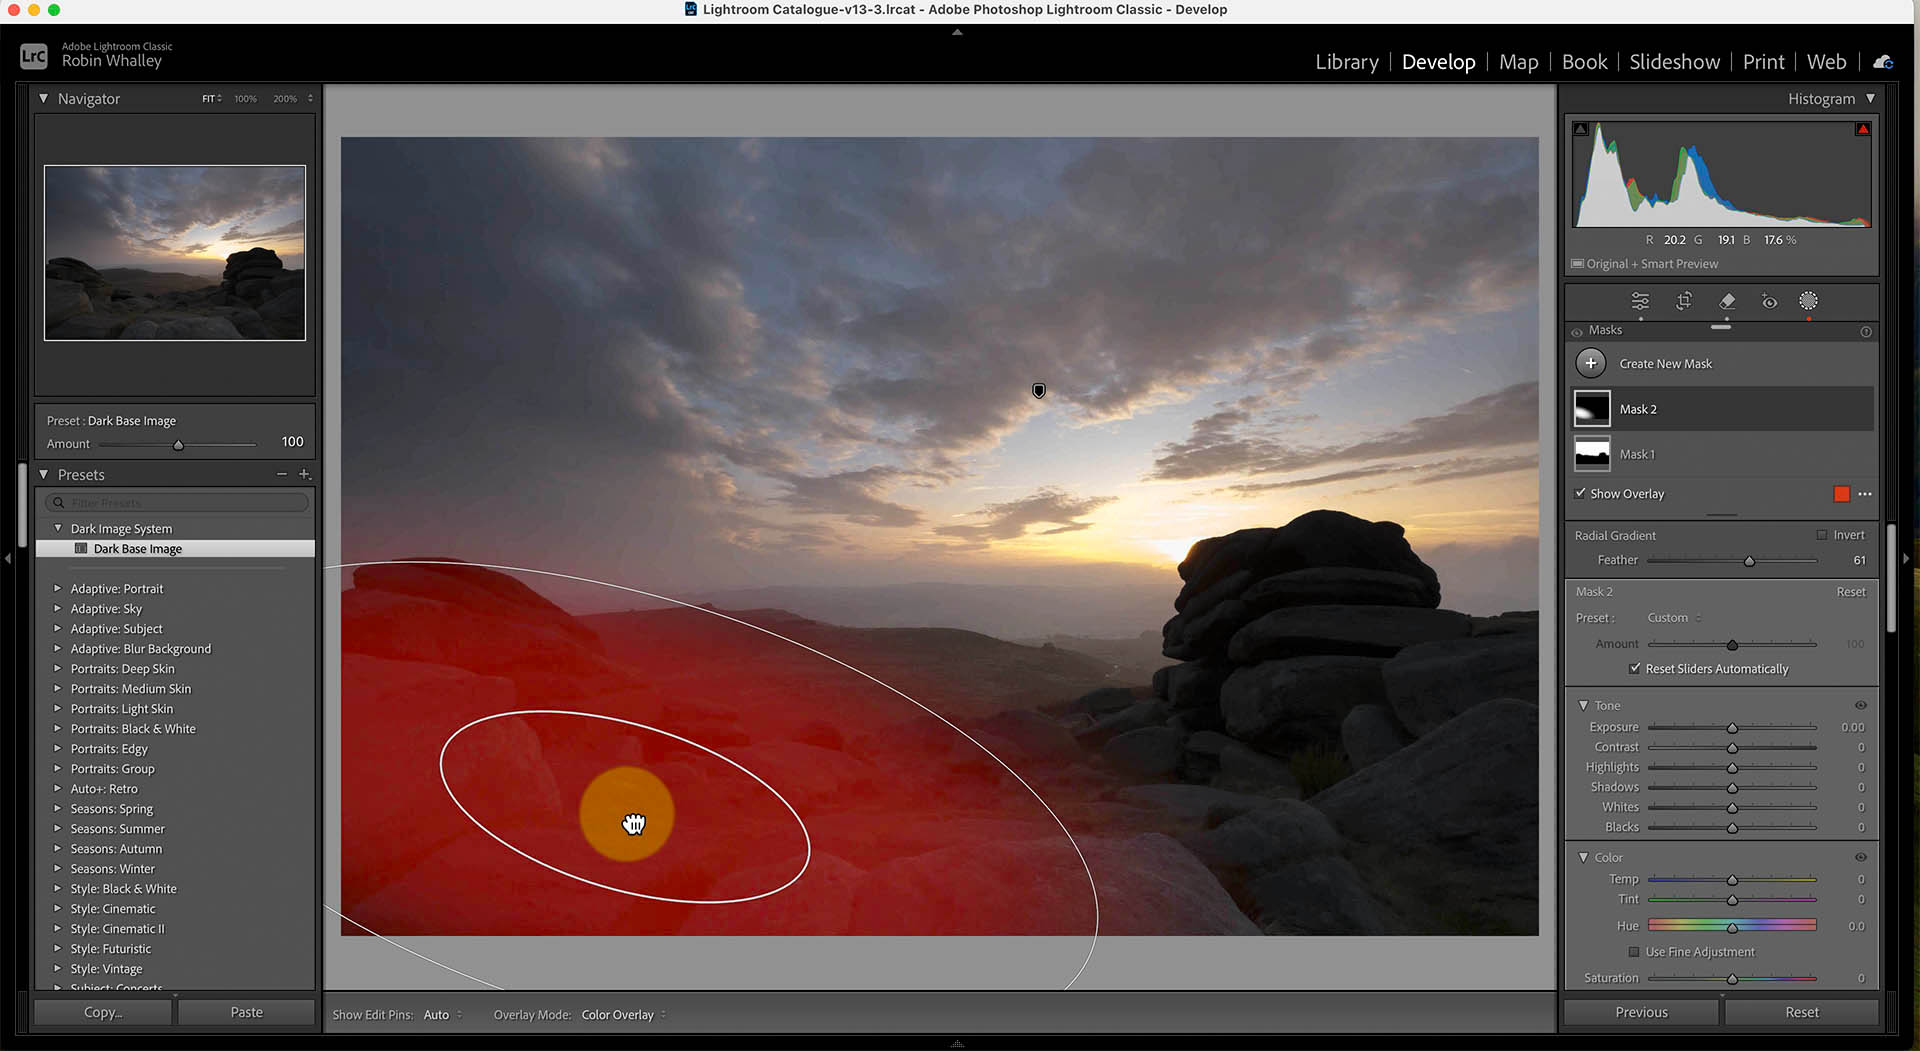Click the Dark Base Image preset icon
The height and width of the screenshot is (1051, 1920).
pos(81,548)
